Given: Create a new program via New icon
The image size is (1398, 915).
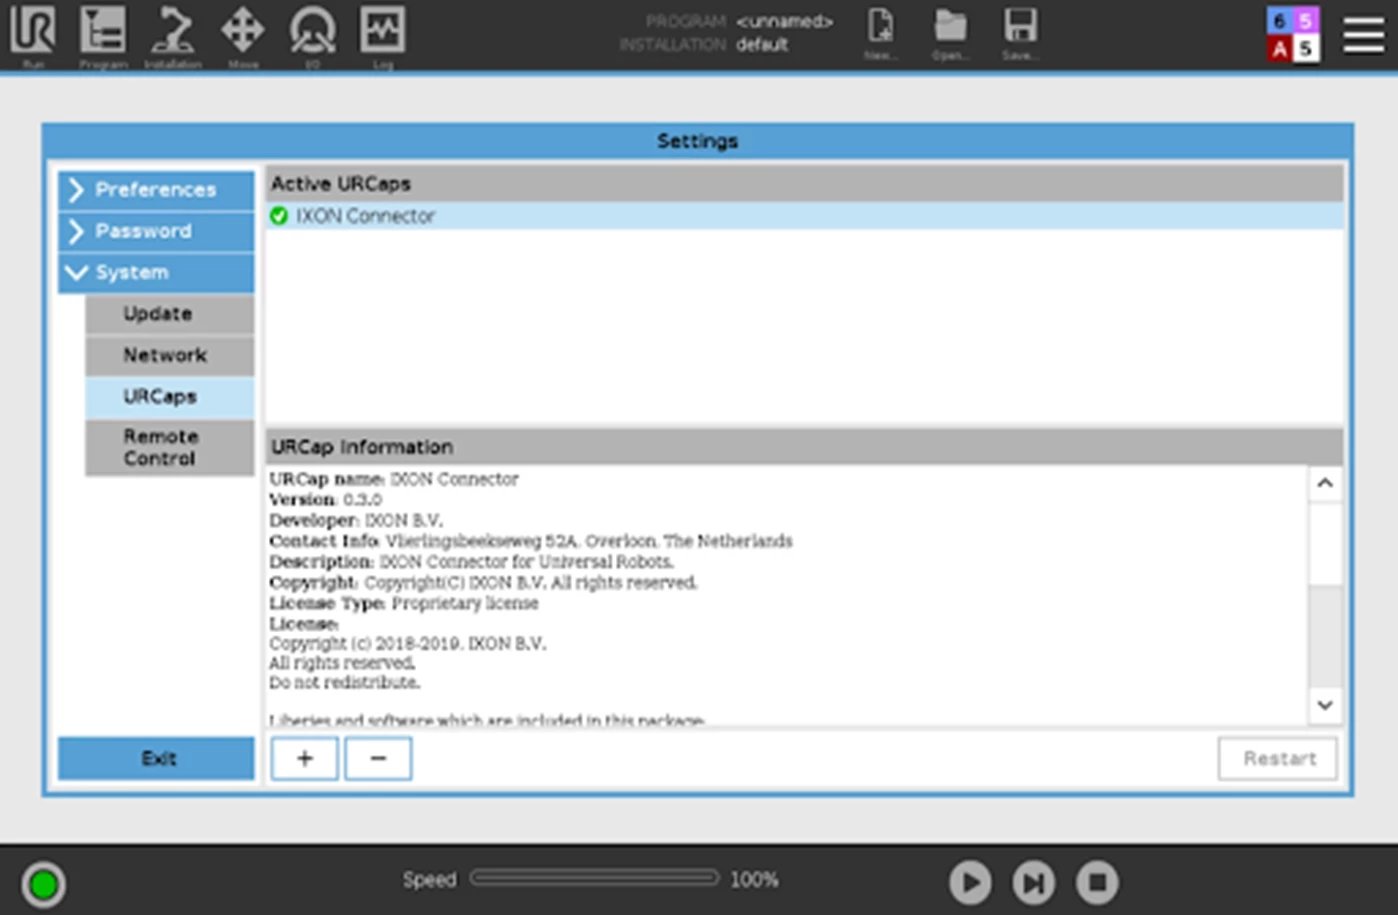Looking at the screenshot, I should point(880,35).
